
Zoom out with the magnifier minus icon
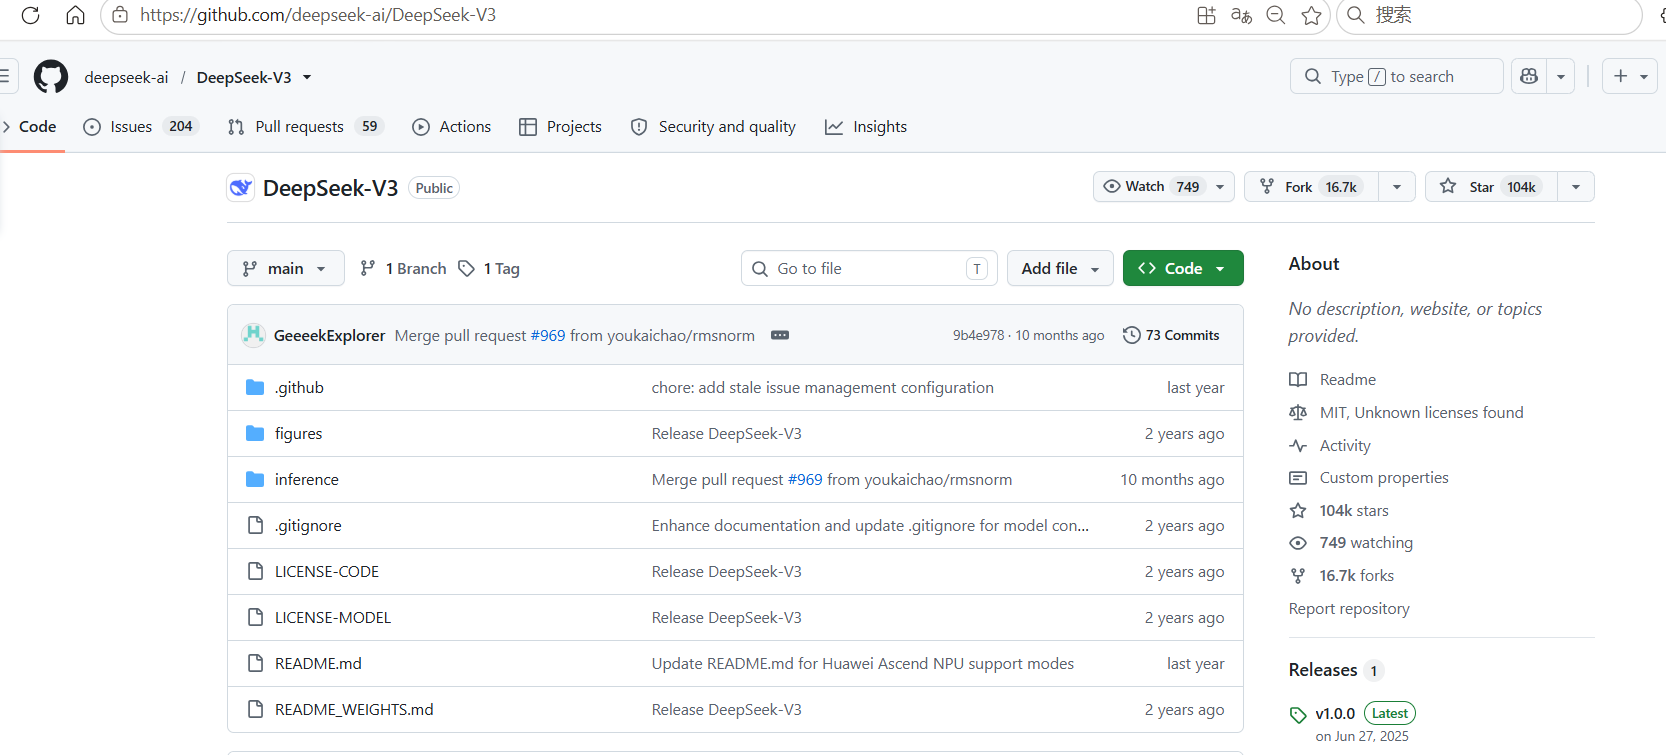click(x=1276, y=15)
